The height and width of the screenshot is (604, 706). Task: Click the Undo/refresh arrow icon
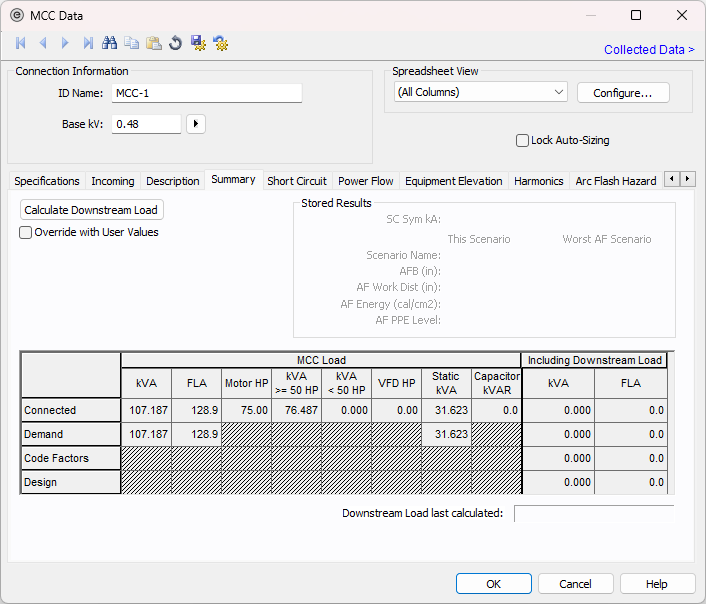176,43
